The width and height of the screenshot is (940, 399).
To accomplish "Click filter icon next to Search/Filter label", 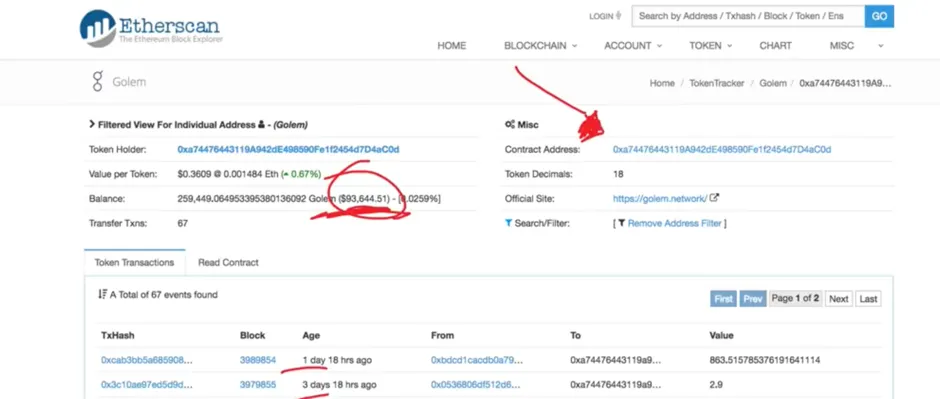I will coord(508,223).
